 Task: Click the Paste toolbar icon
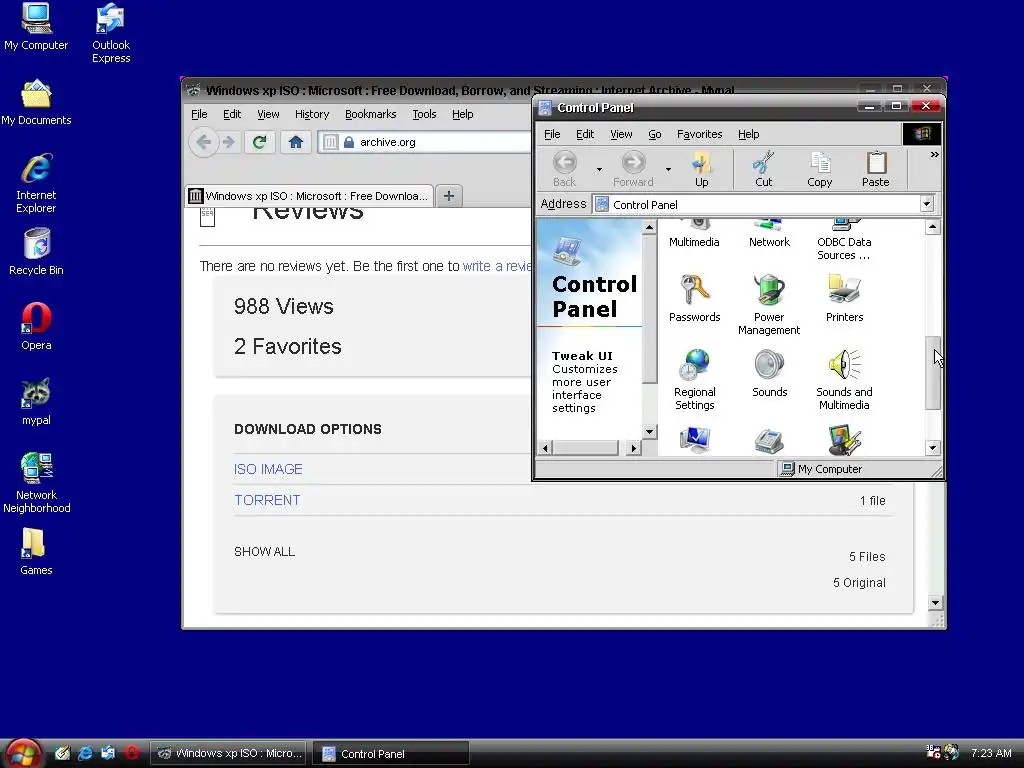pyautogui.click(x=876, y=169)
